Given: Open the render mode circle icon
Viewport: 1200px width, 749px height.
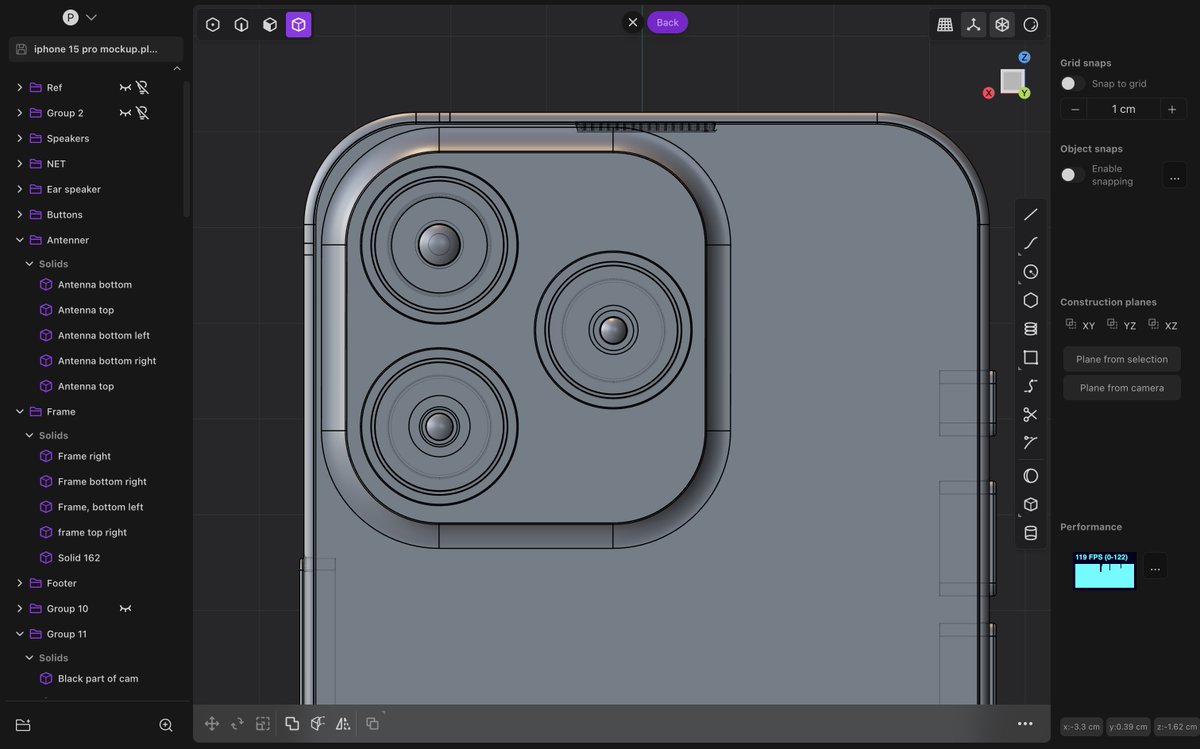Looking at the screenshot, I should [1031, 24].
